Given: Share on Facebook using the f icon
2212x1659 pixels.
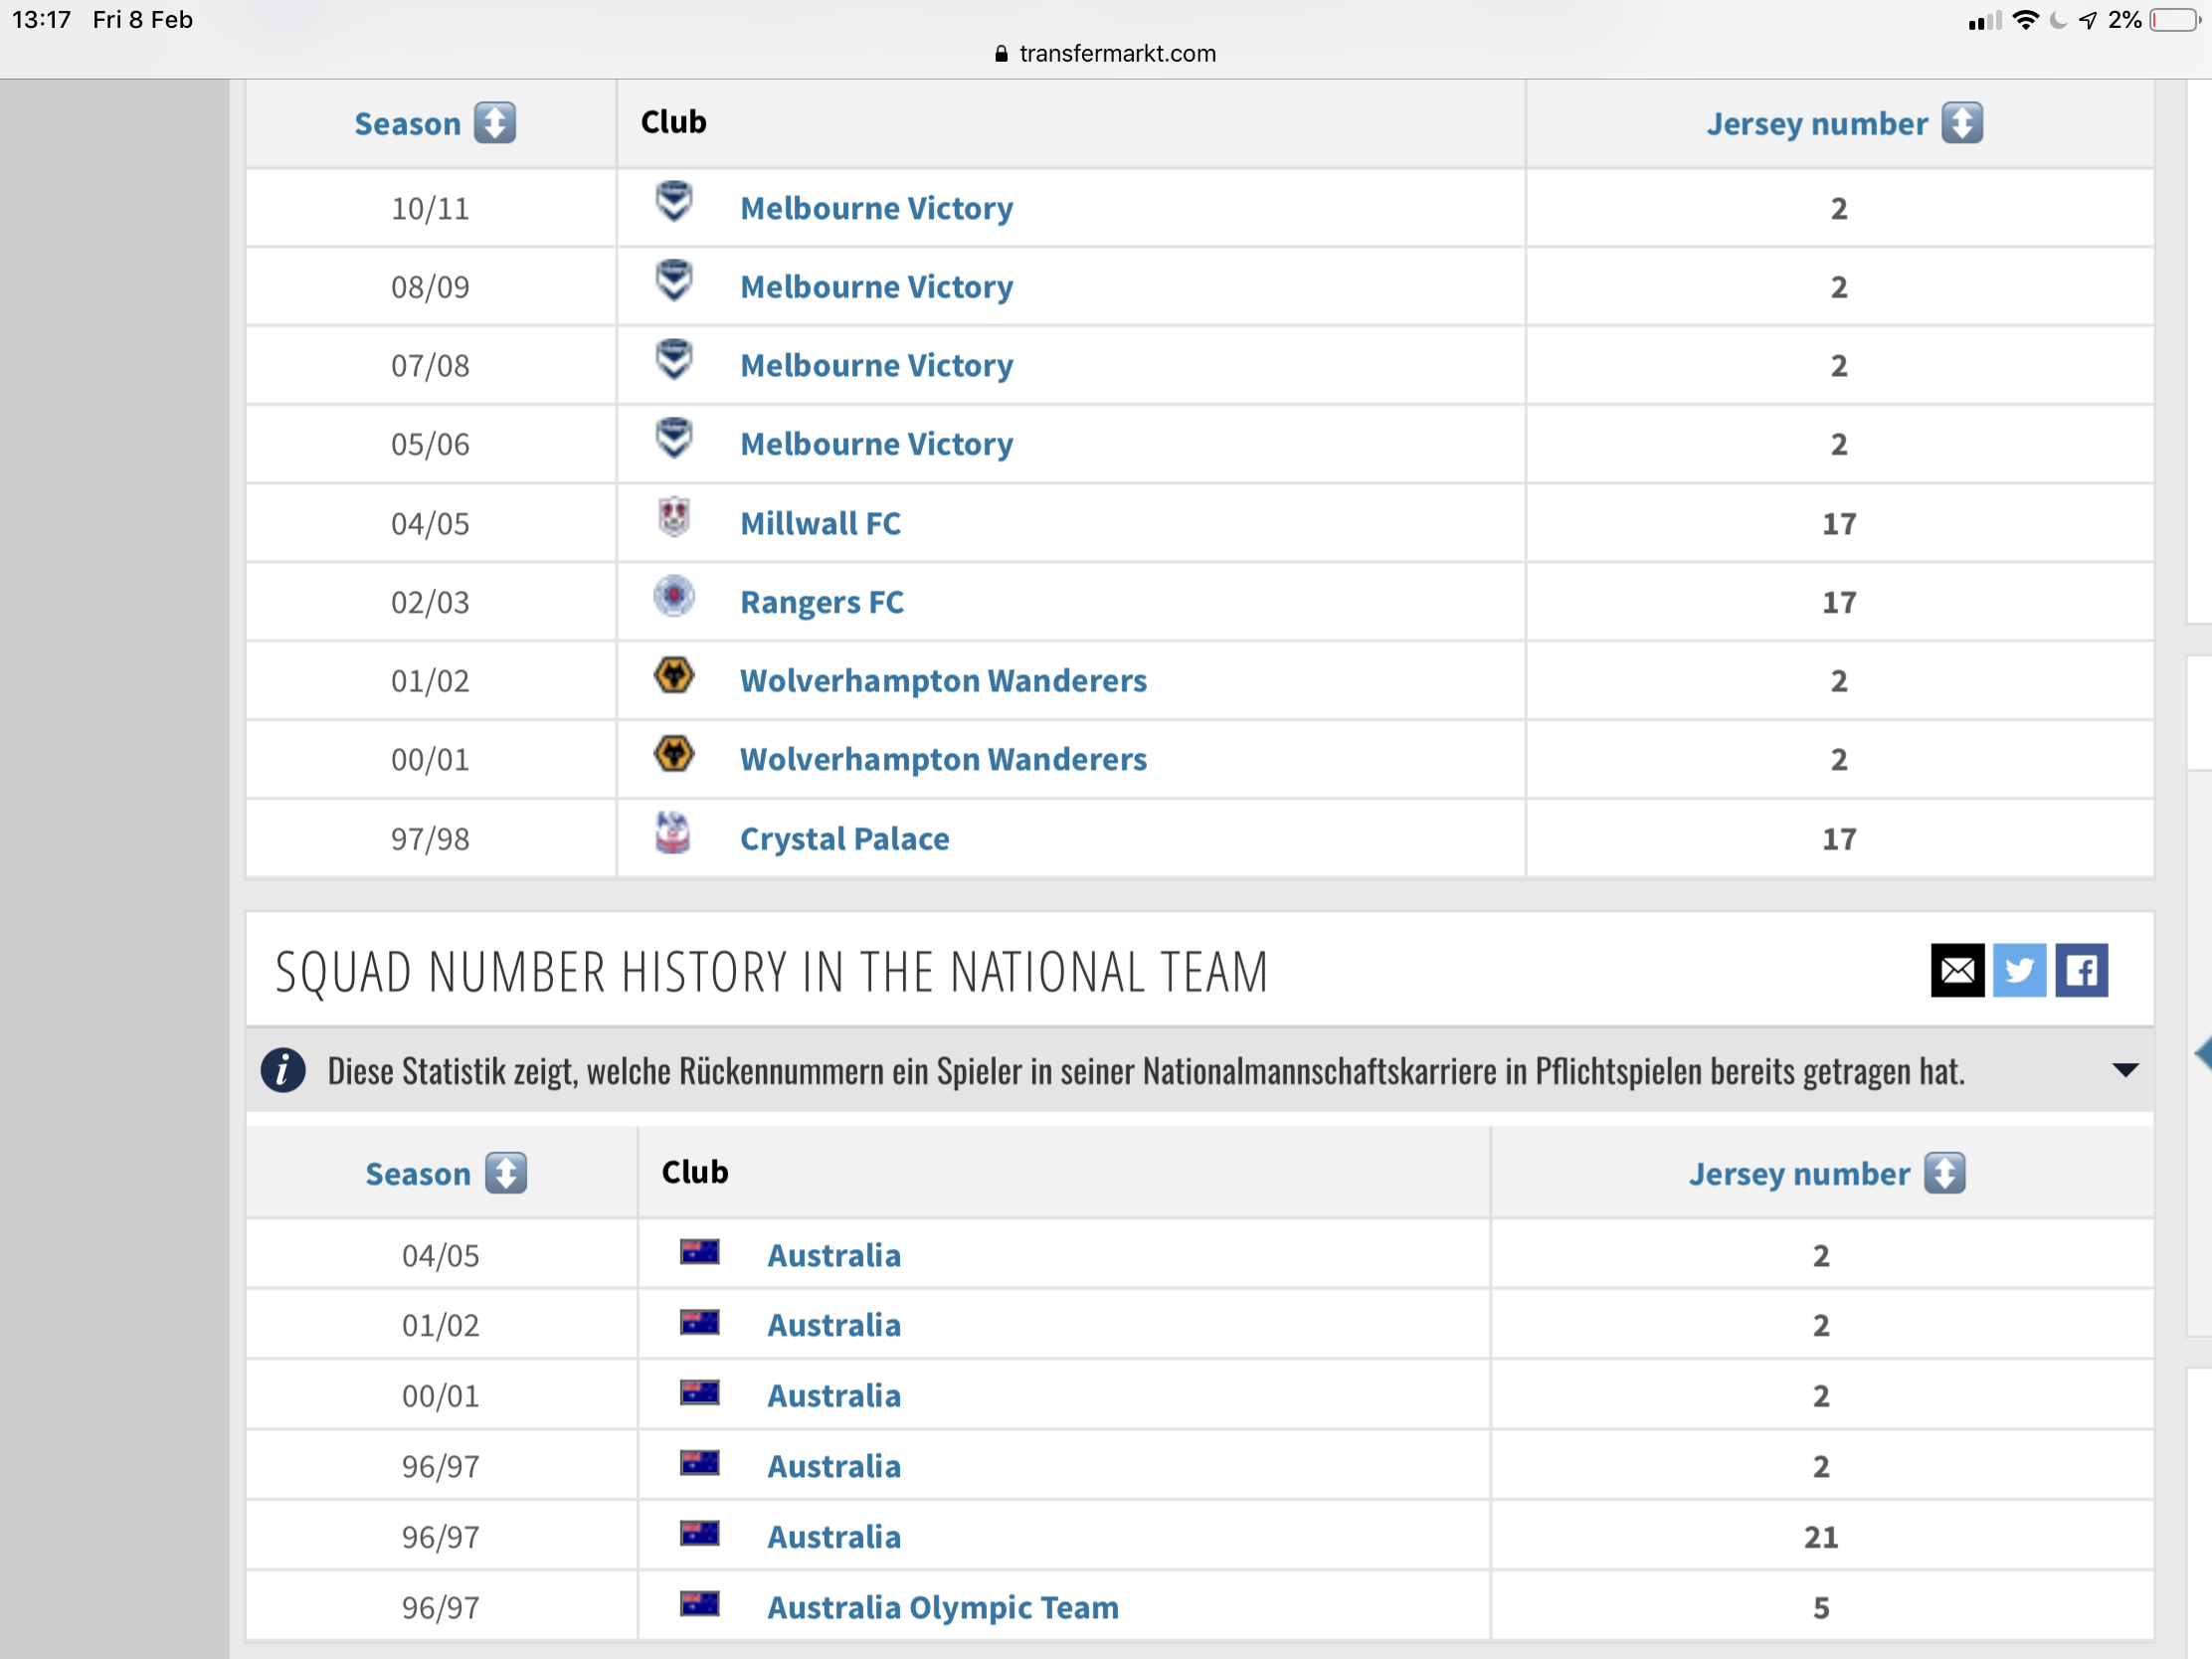Looking at the screenshot, I should 2081,970.
